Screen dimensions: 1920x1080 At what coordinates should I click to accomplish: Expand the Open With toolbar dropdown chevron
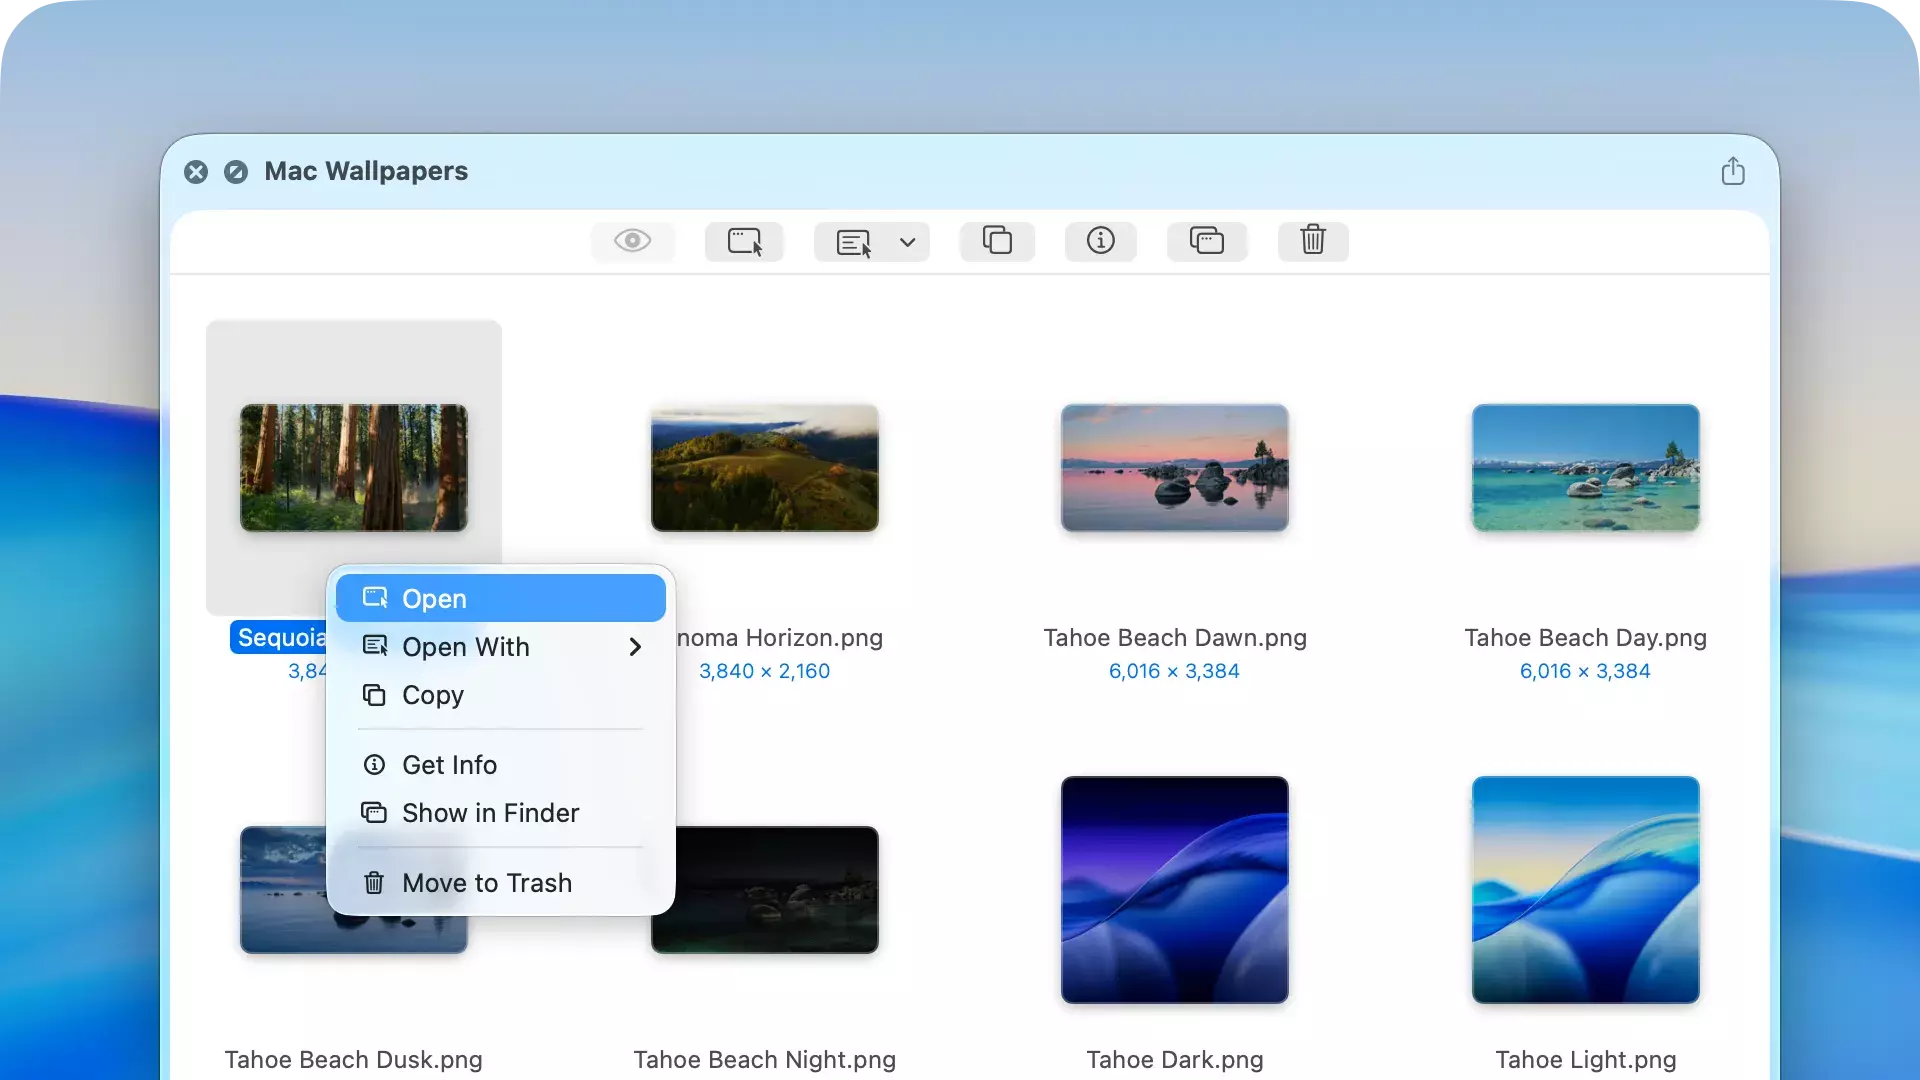[x=907, y=242]
